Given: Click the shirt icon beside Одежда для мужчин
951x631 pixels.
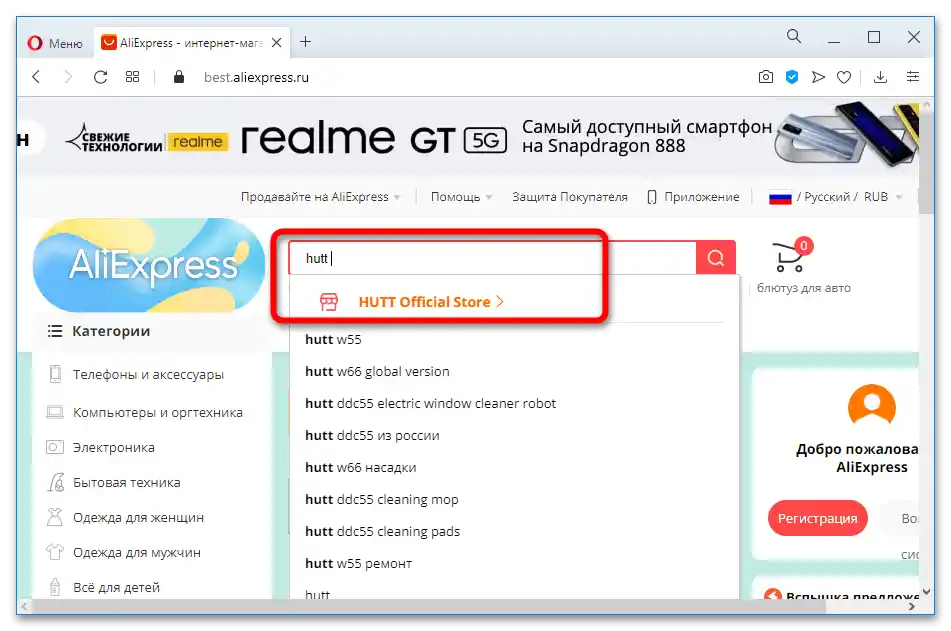Looking at the screenshot, I should click(55, 552).
